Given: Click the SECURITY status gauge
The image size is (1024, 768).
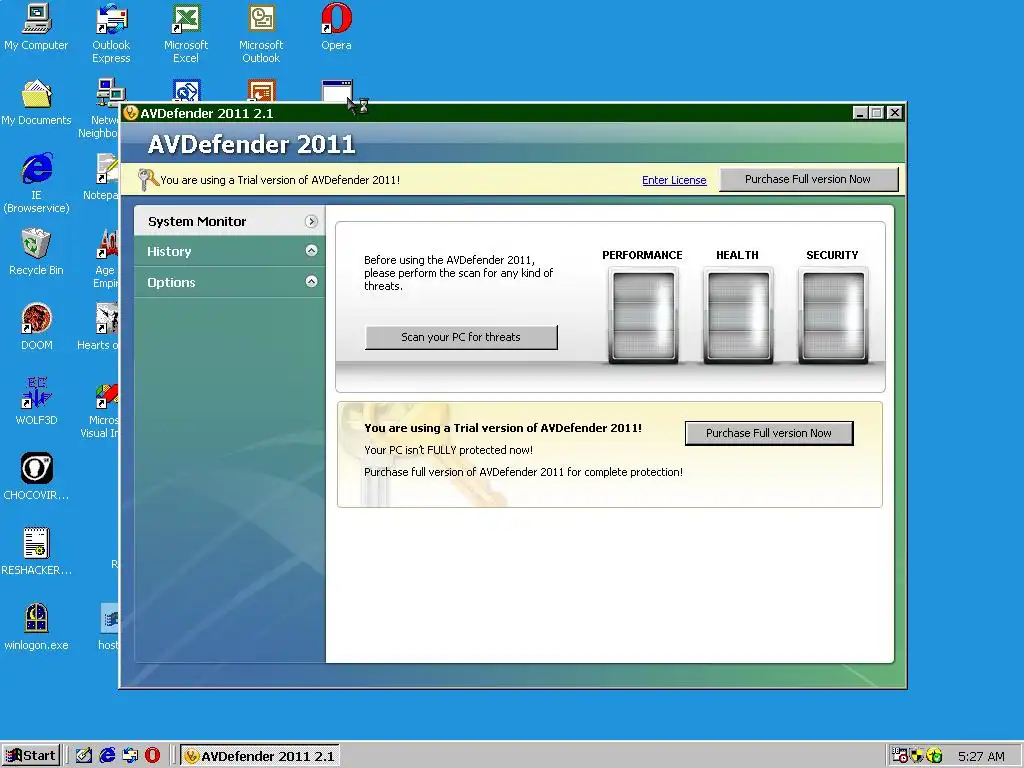Looking at the screenshot, I should [x=833, y=315].
